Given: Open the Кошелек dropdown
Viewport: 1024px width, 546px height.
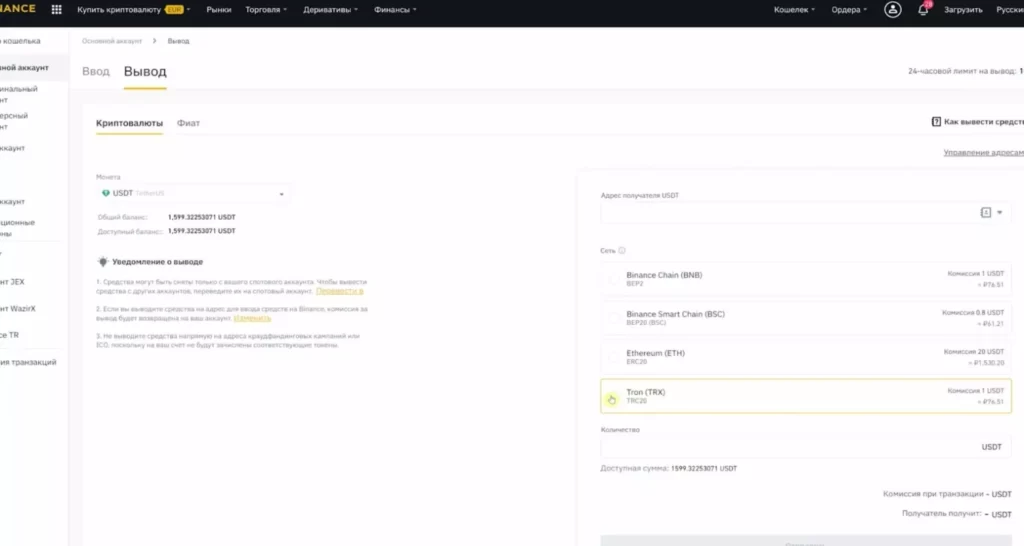Looking at the screenshot, I should [794, 10].
